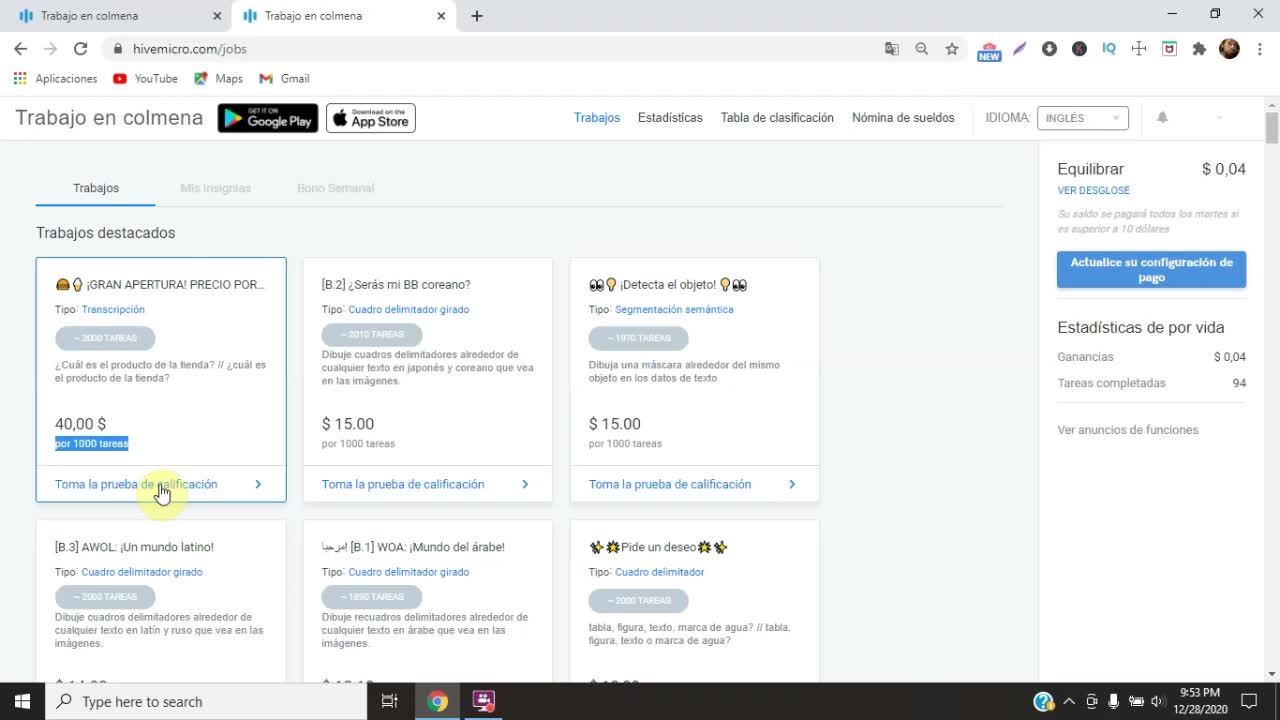Click VER DESGLOSE balance link
Viewport: 1280px width, 720px height.
(x=1094, y=190)
